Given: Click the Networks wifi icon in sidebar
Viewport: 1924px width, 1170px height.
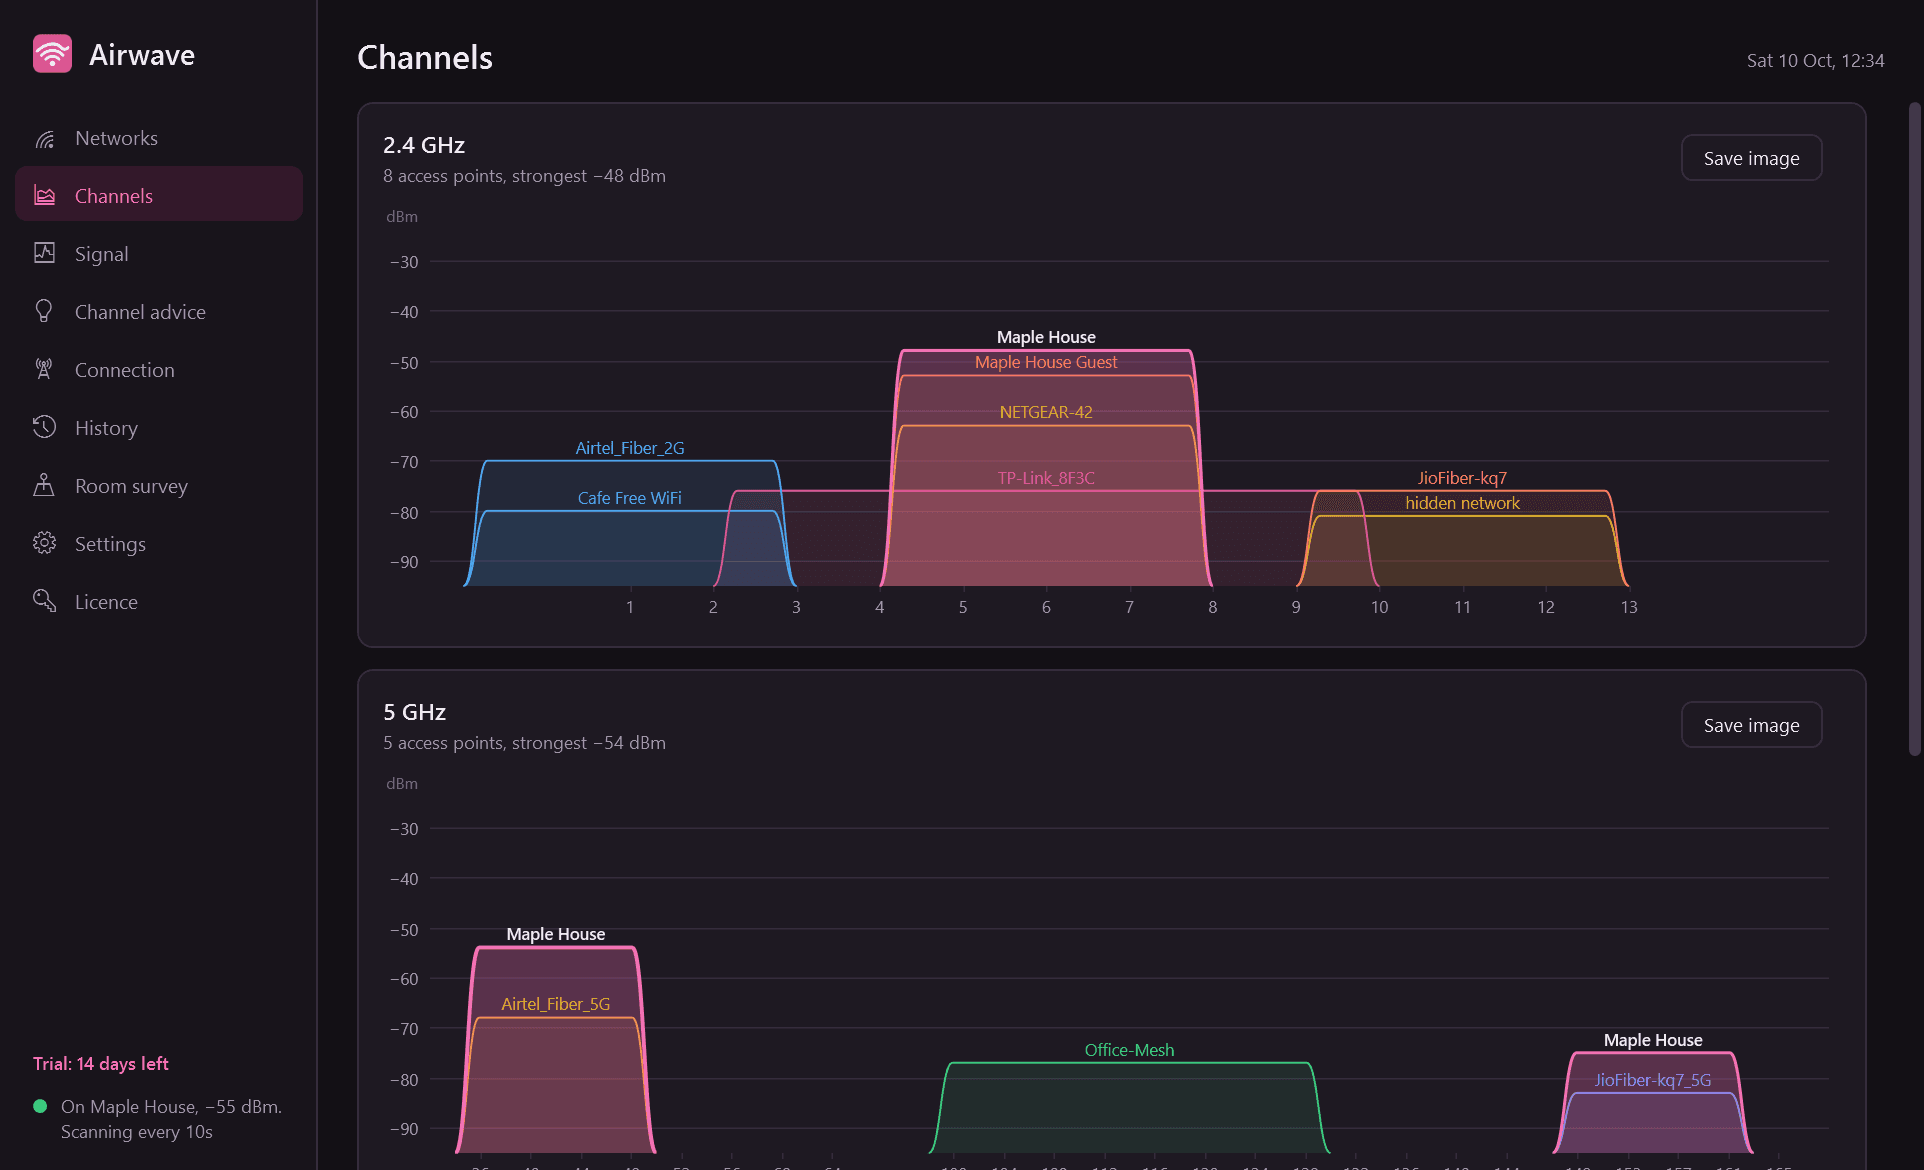Looking at the screenshot, I should pos(44,138).
